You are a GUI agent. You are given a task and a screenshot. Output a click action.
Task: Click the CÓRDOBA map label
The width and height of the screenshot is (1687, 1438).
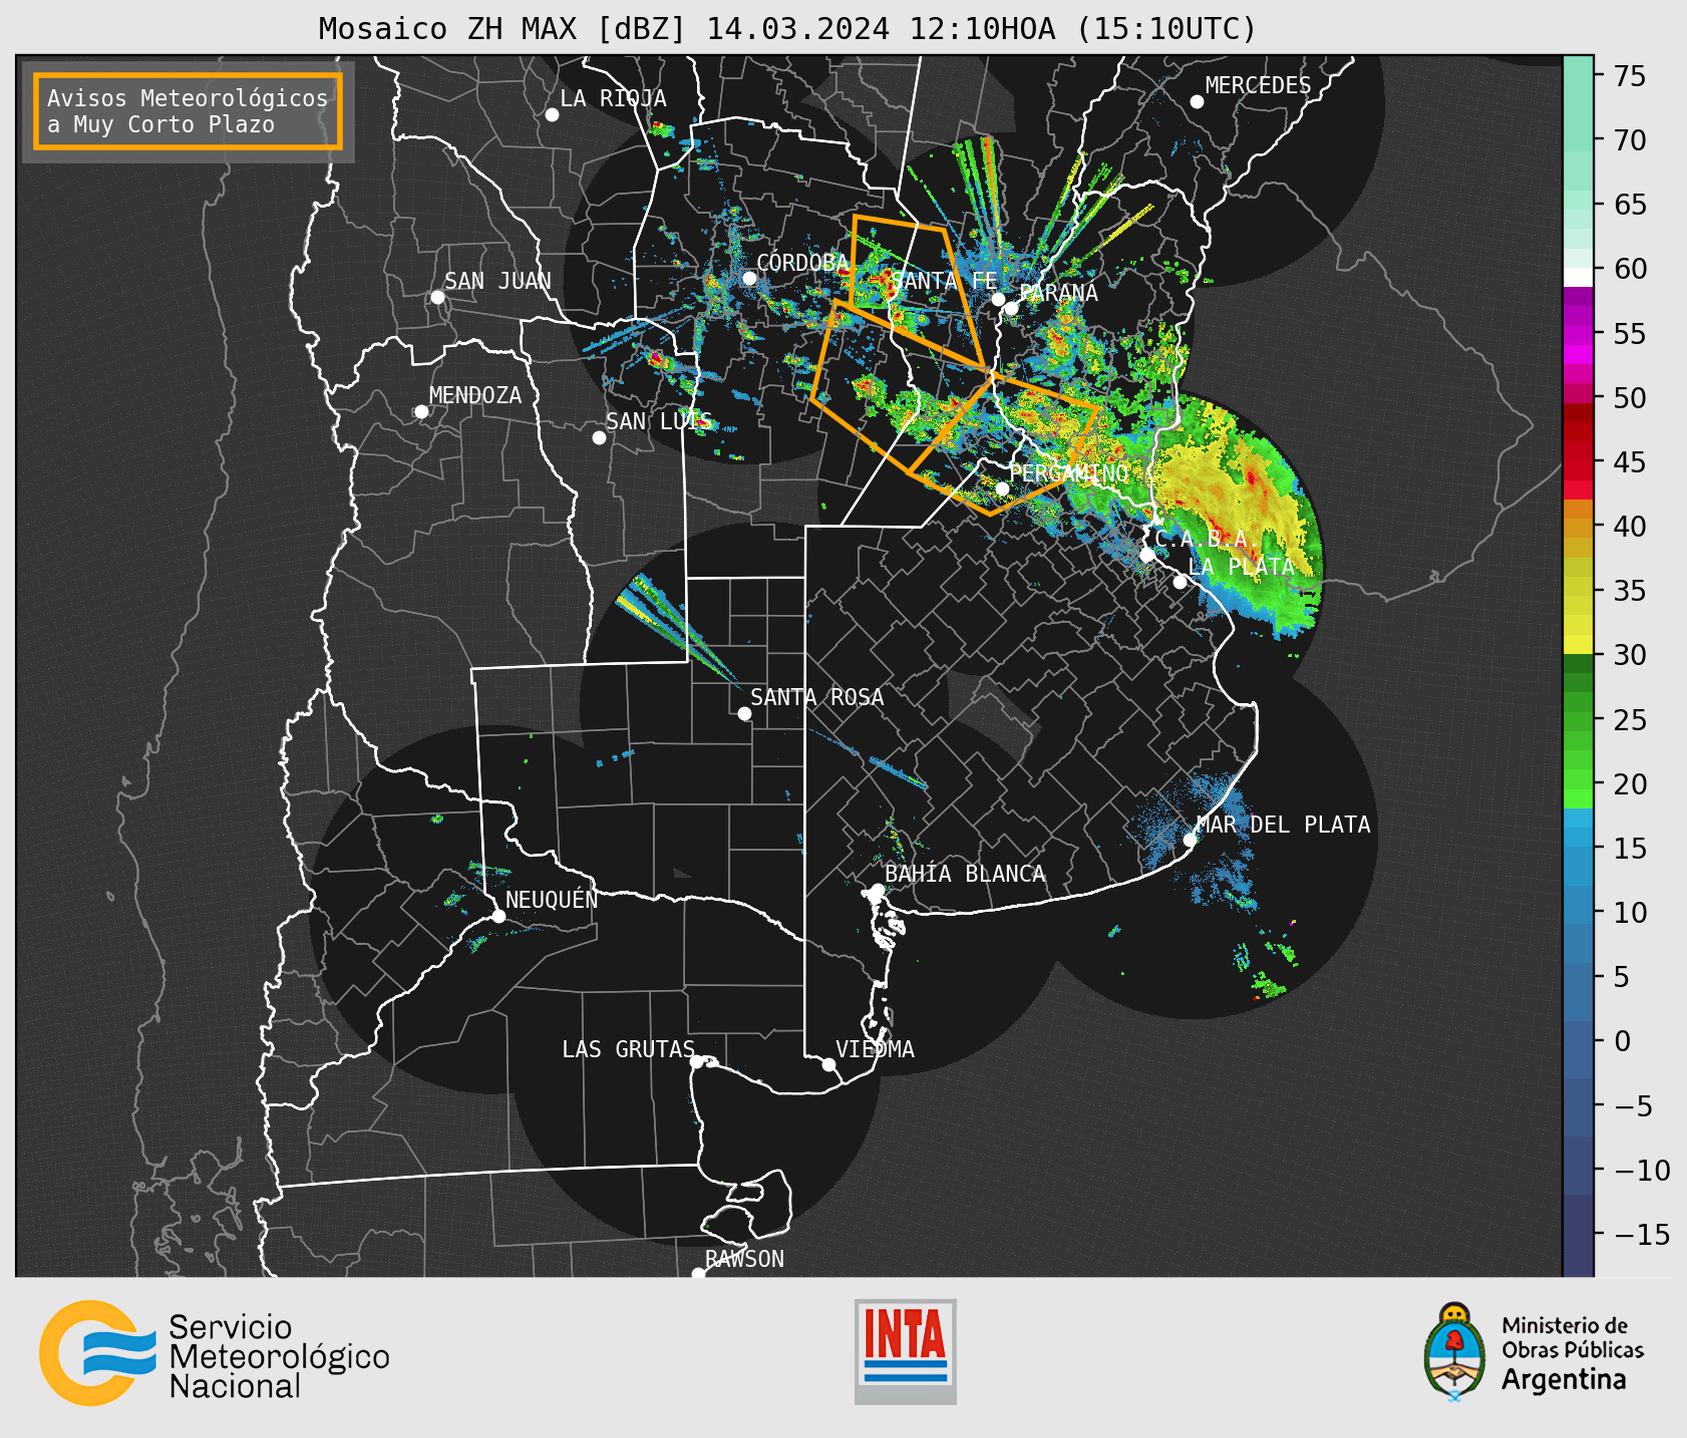[x=802, y=262]
